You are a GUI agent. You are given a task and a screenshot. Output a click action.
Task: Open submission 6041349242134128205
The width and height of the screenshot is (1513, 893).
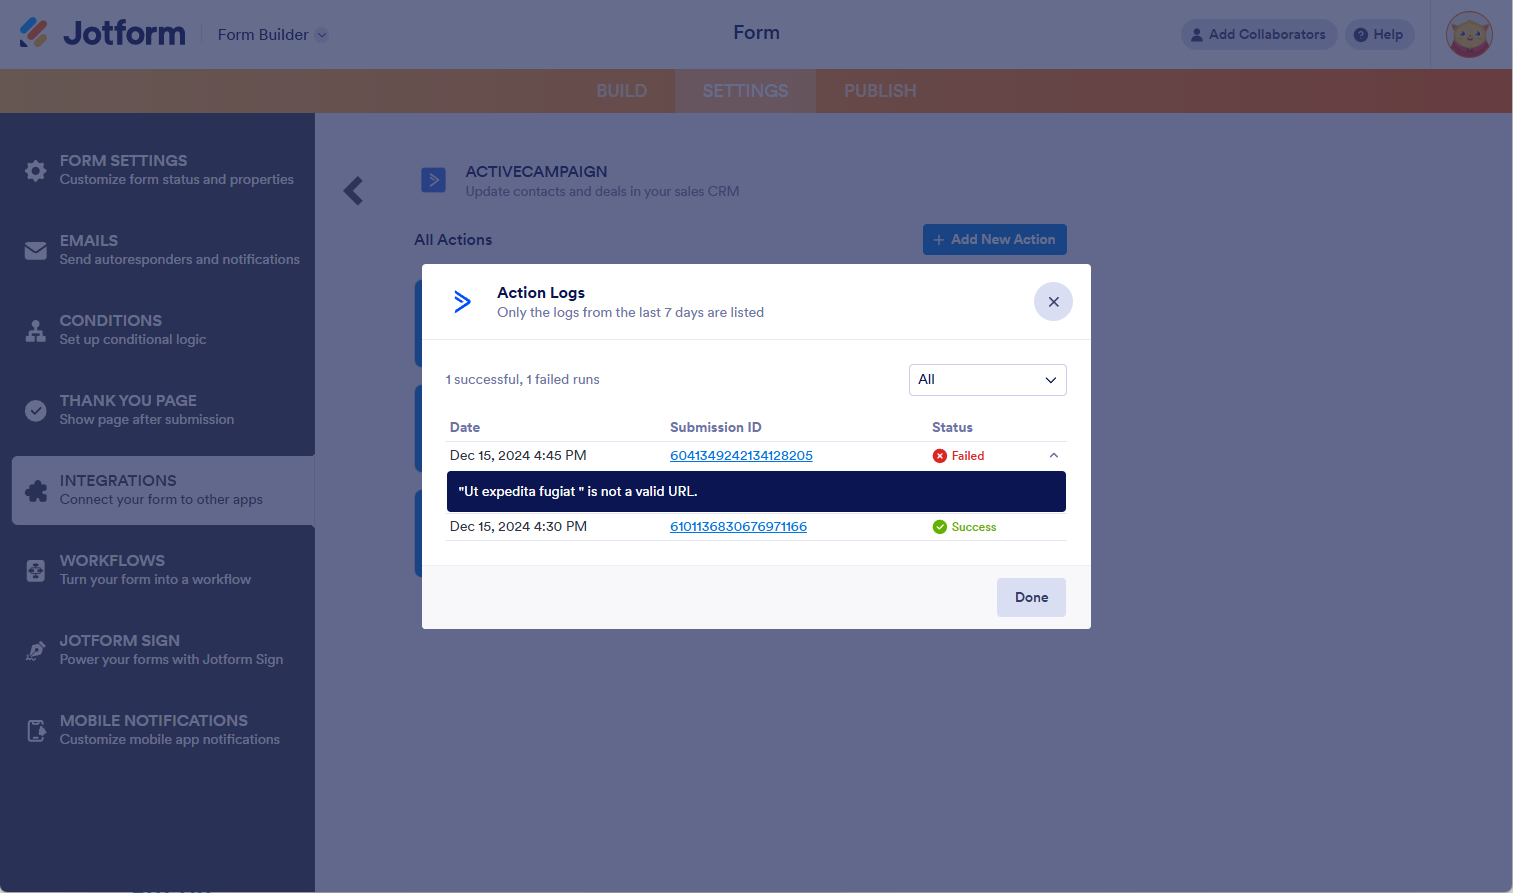point(741,456)
